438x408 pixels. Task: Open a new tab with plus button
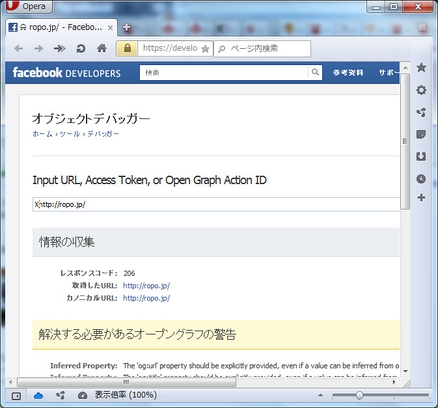pyautogui.click(x=126, y=27)
